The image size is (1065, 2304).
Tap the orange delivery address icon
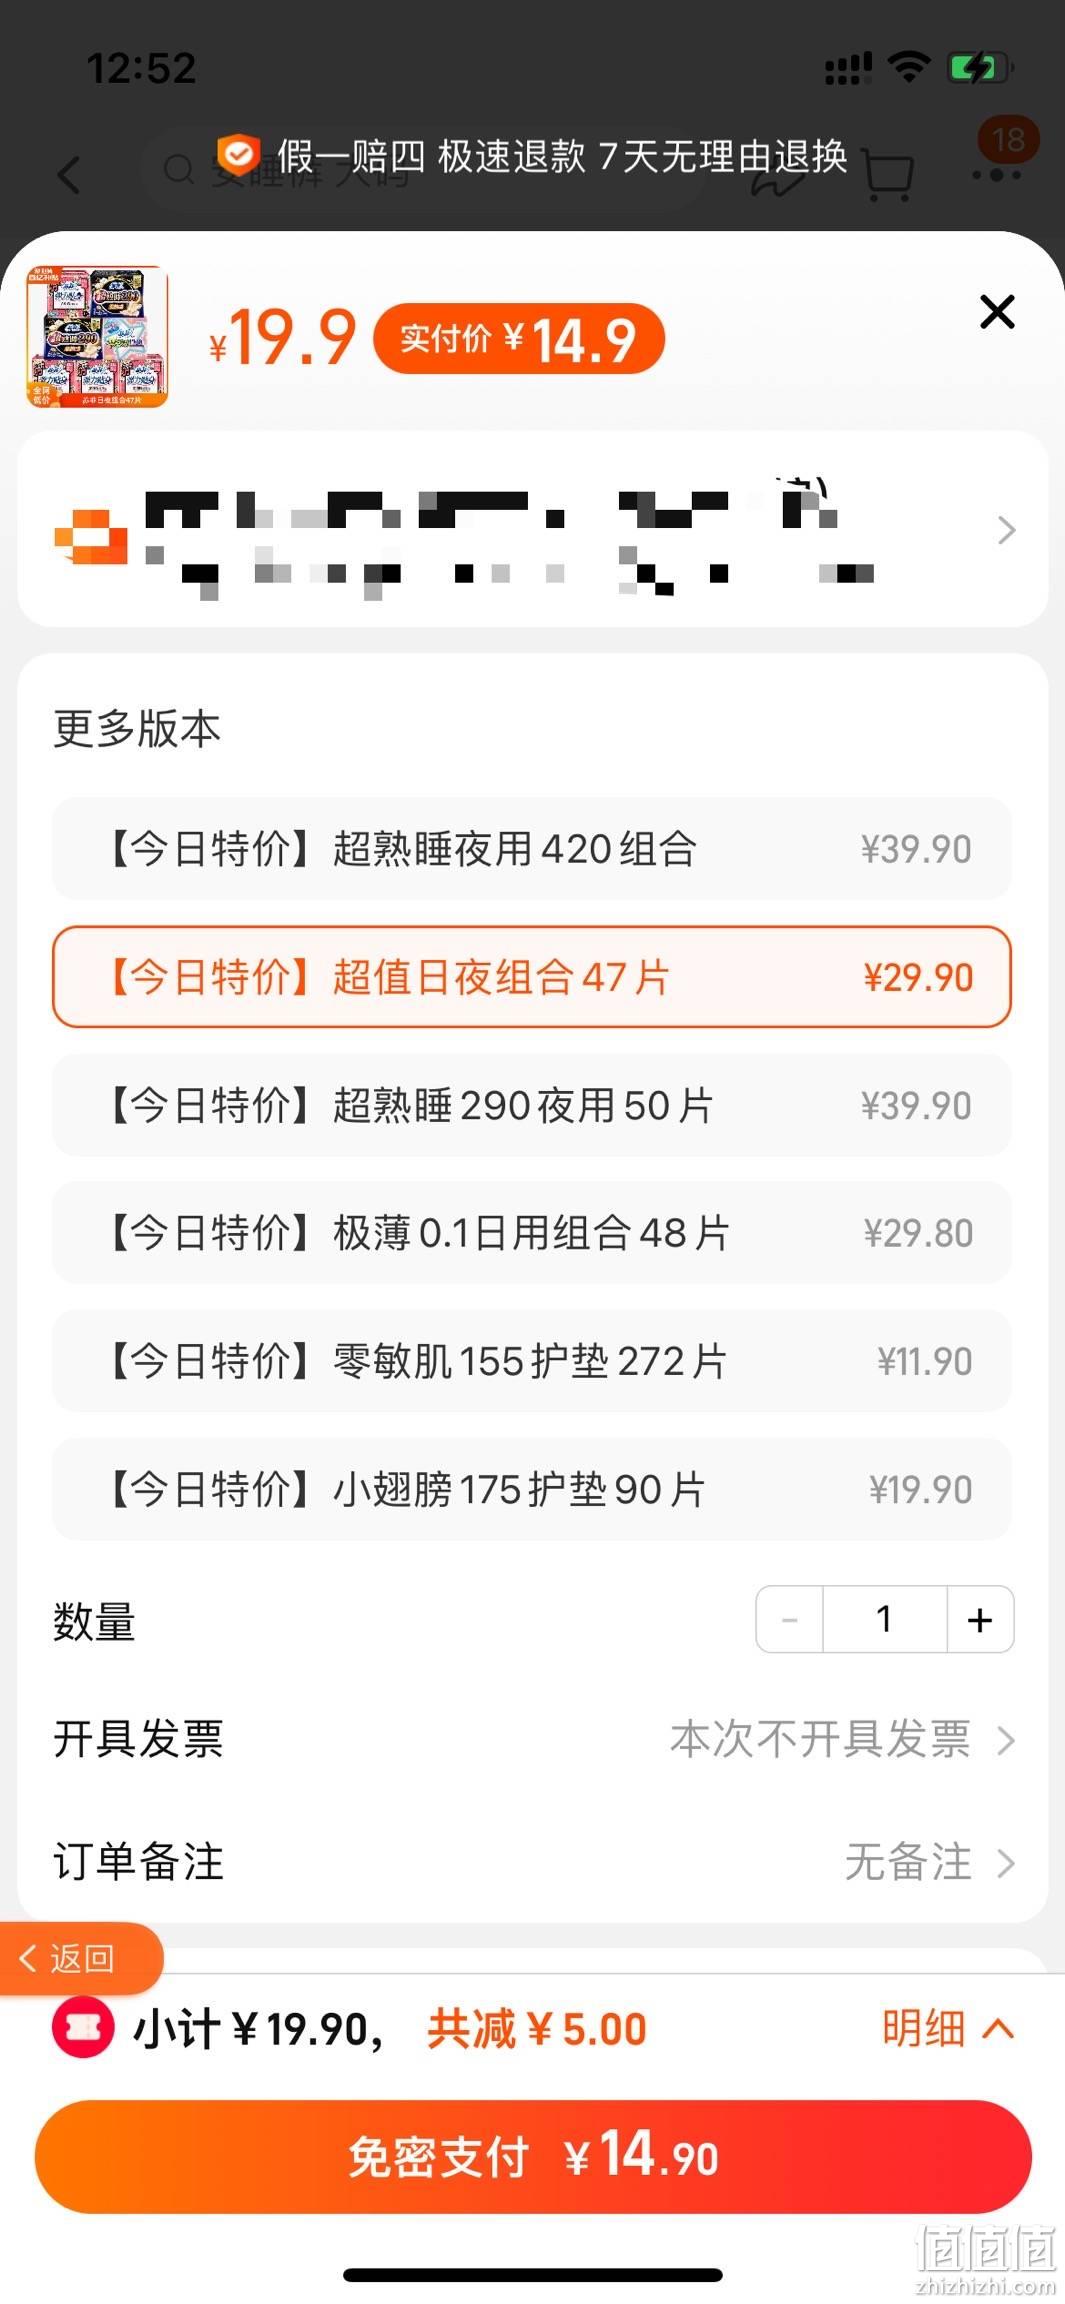click(x=91, y=537)
